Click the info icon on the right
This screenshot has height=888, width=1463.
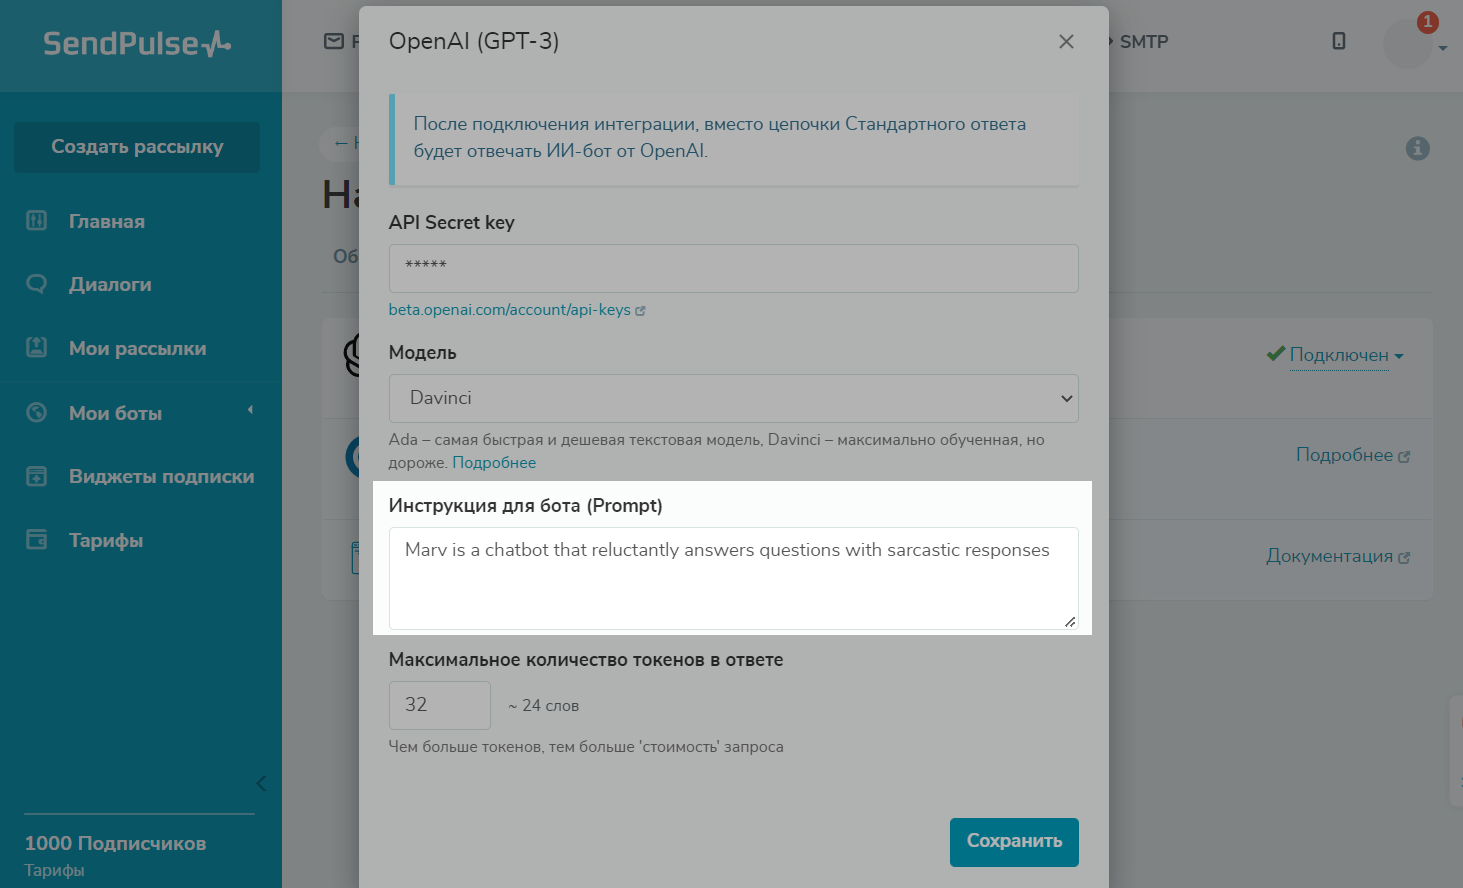click(x=1417, y=149)
